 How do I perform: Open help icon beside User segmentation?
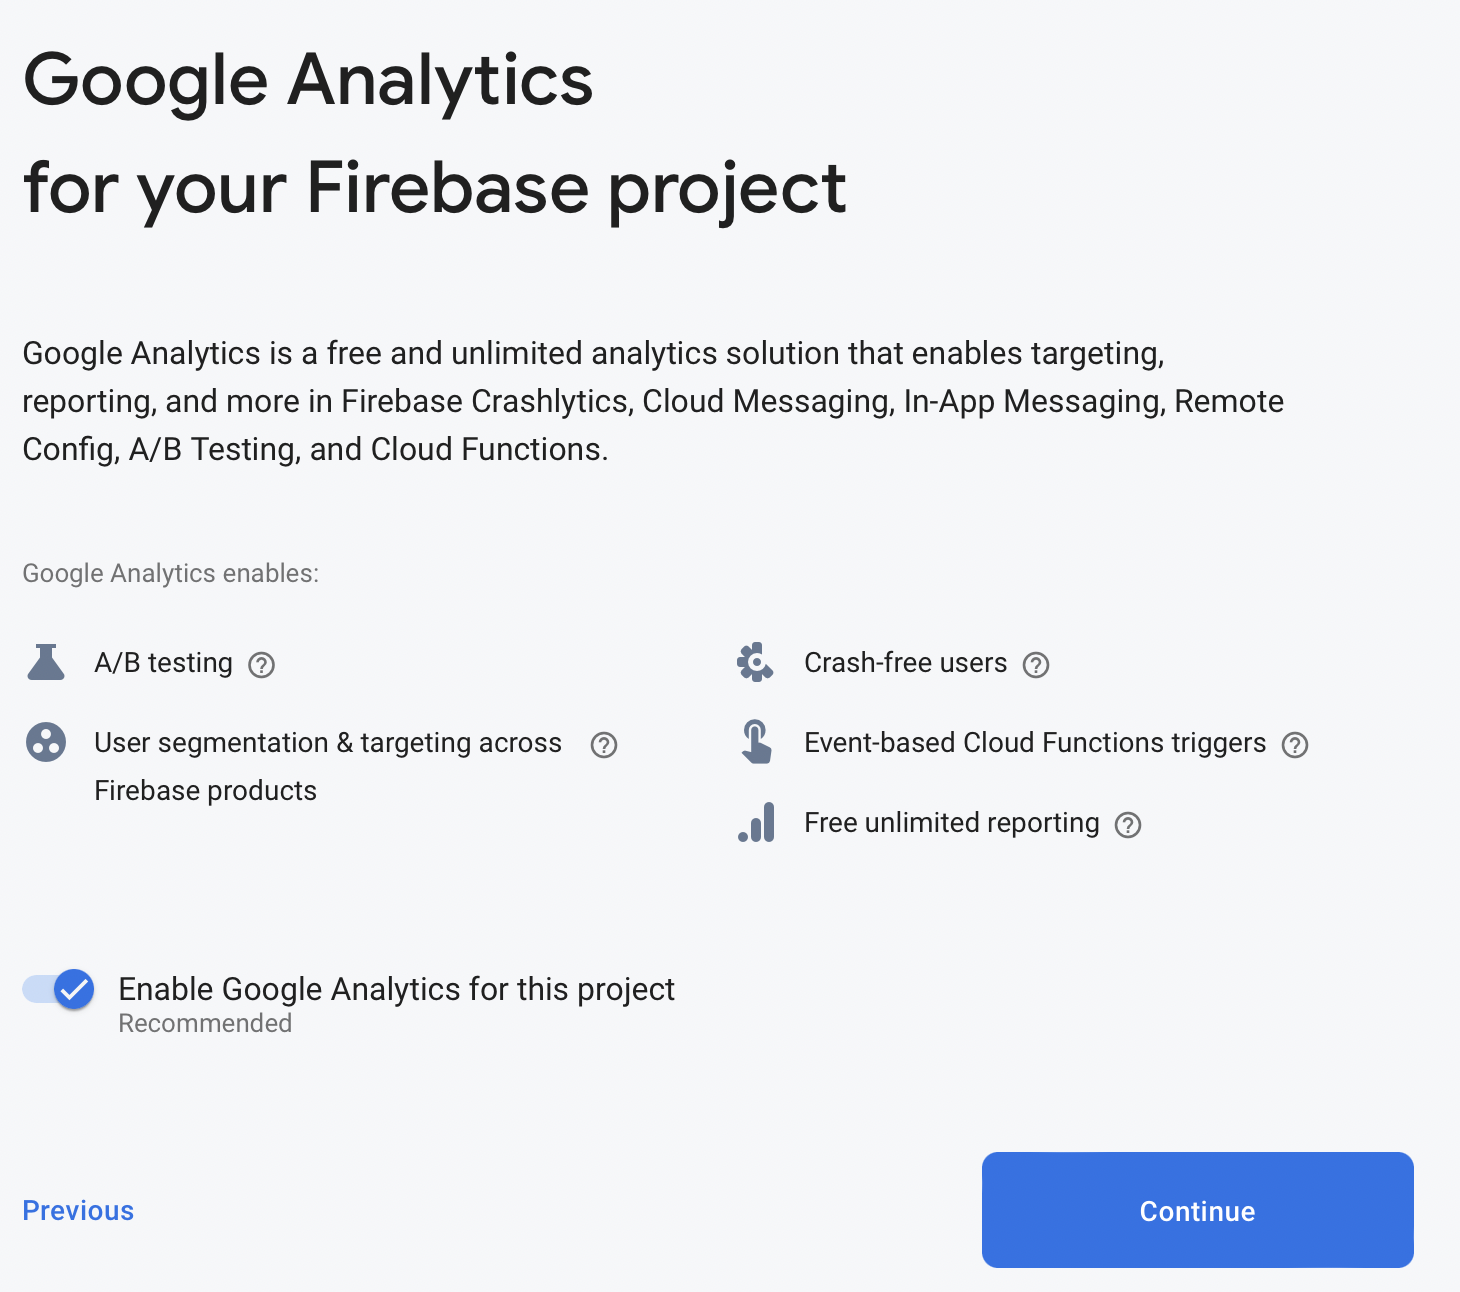click(x=604, y=745)
